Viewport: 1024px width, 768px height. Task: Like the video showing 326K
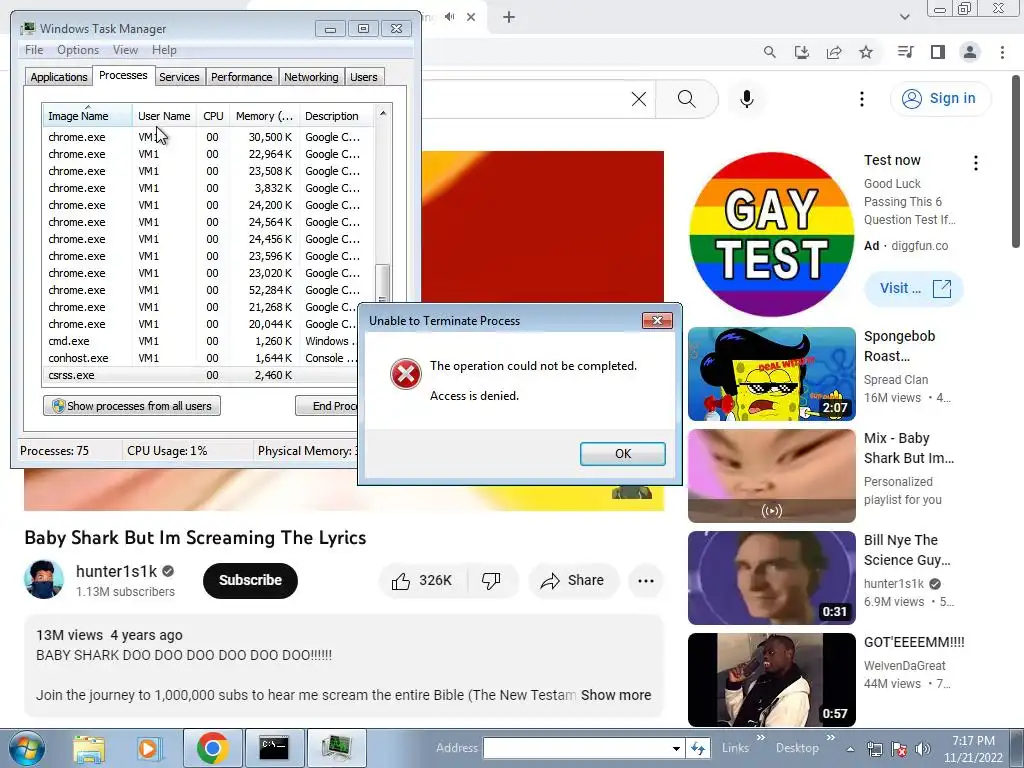[423, 581]
